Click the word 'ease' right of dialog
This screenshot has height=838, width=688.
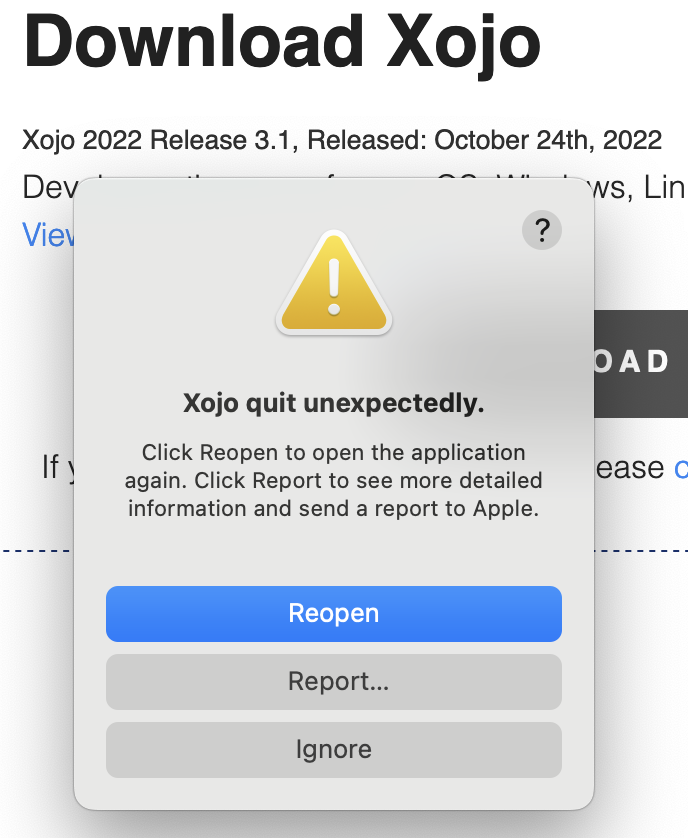pos(629,468)
